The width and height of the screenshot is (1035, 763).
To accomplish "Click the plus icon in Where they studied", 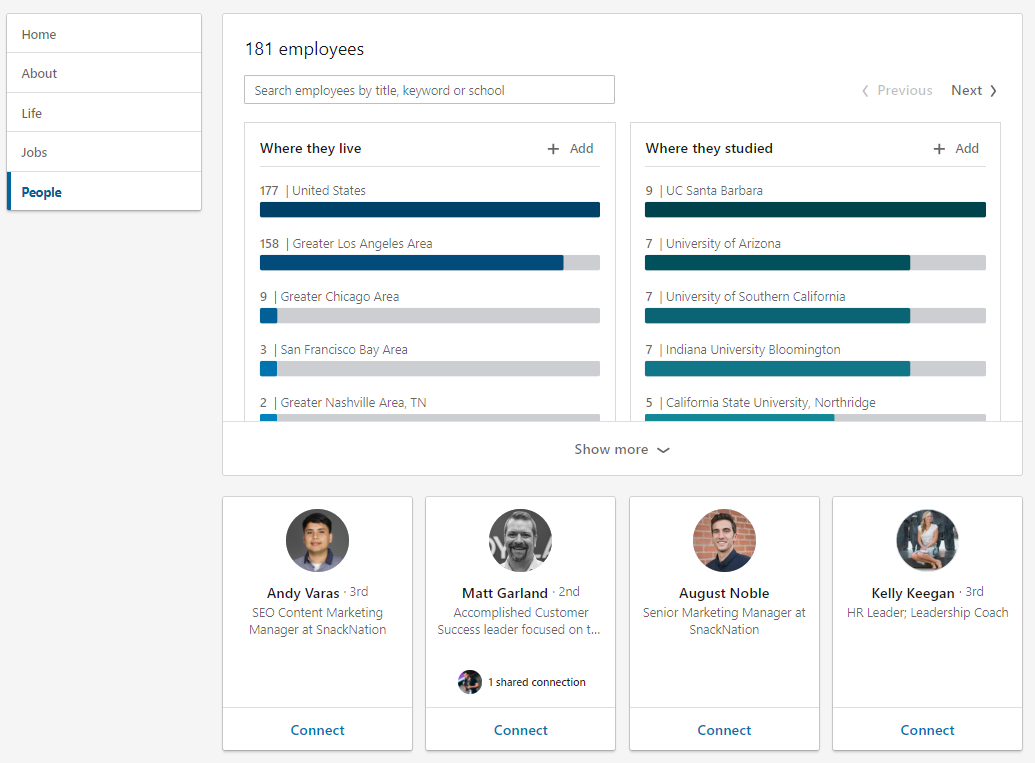I will click(939, 149).
